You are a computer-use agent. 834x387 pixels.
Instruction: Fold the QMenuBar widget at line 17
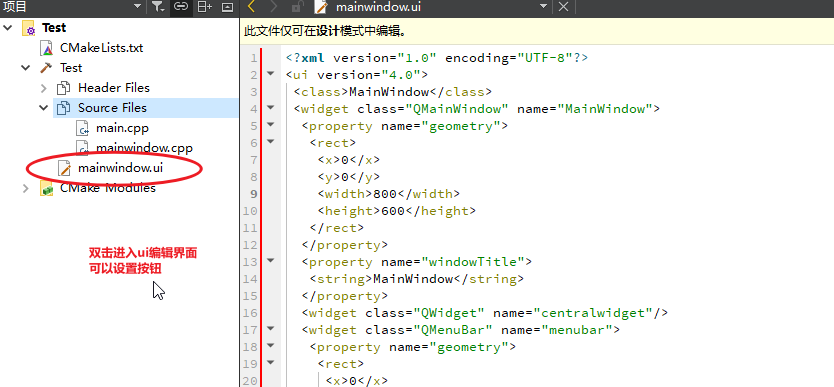point(270,329)
